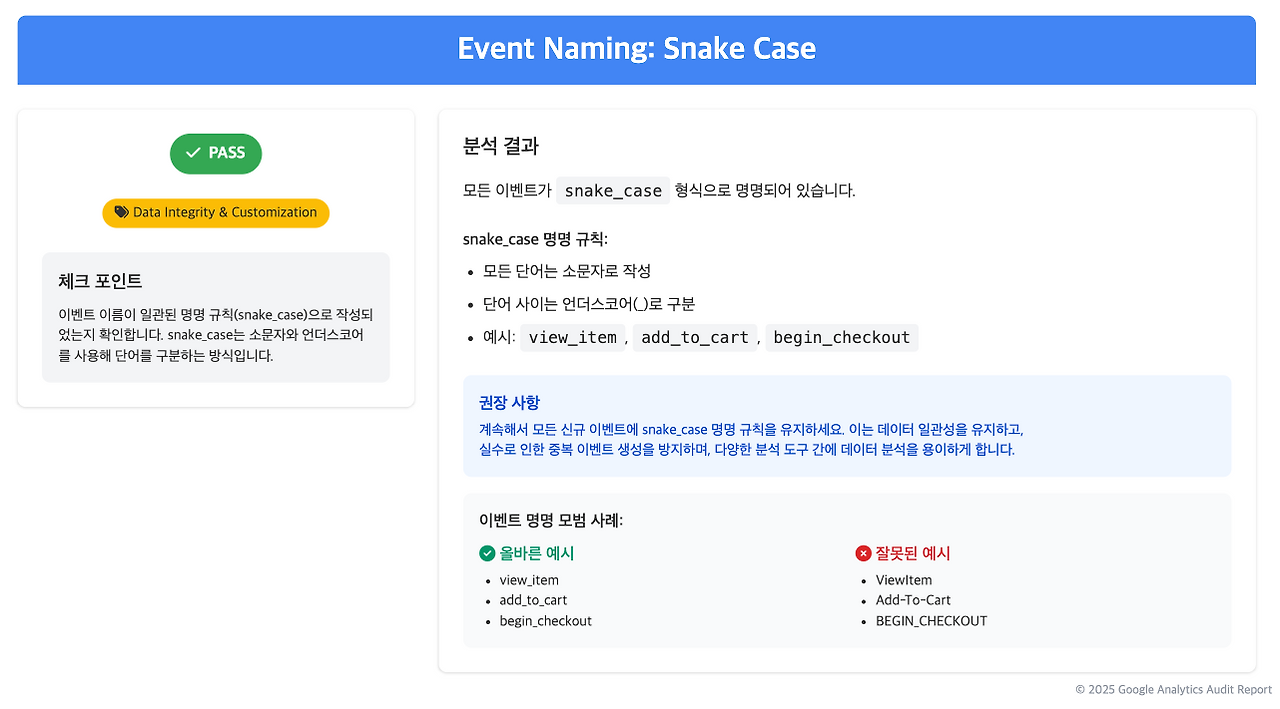The image size is (1280, 709).
Task: Click the view_item code example
Action: (x=573, y=337)
